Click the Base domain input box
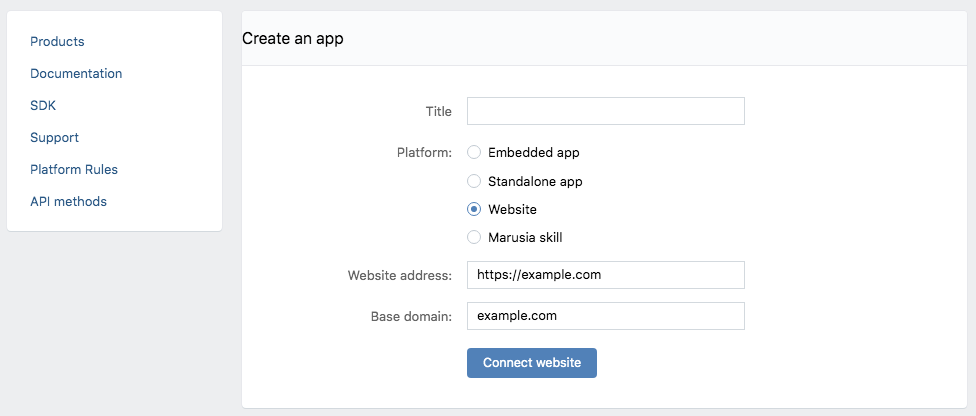This screenshot has width=976, height=416. click(x=606, y=316)
